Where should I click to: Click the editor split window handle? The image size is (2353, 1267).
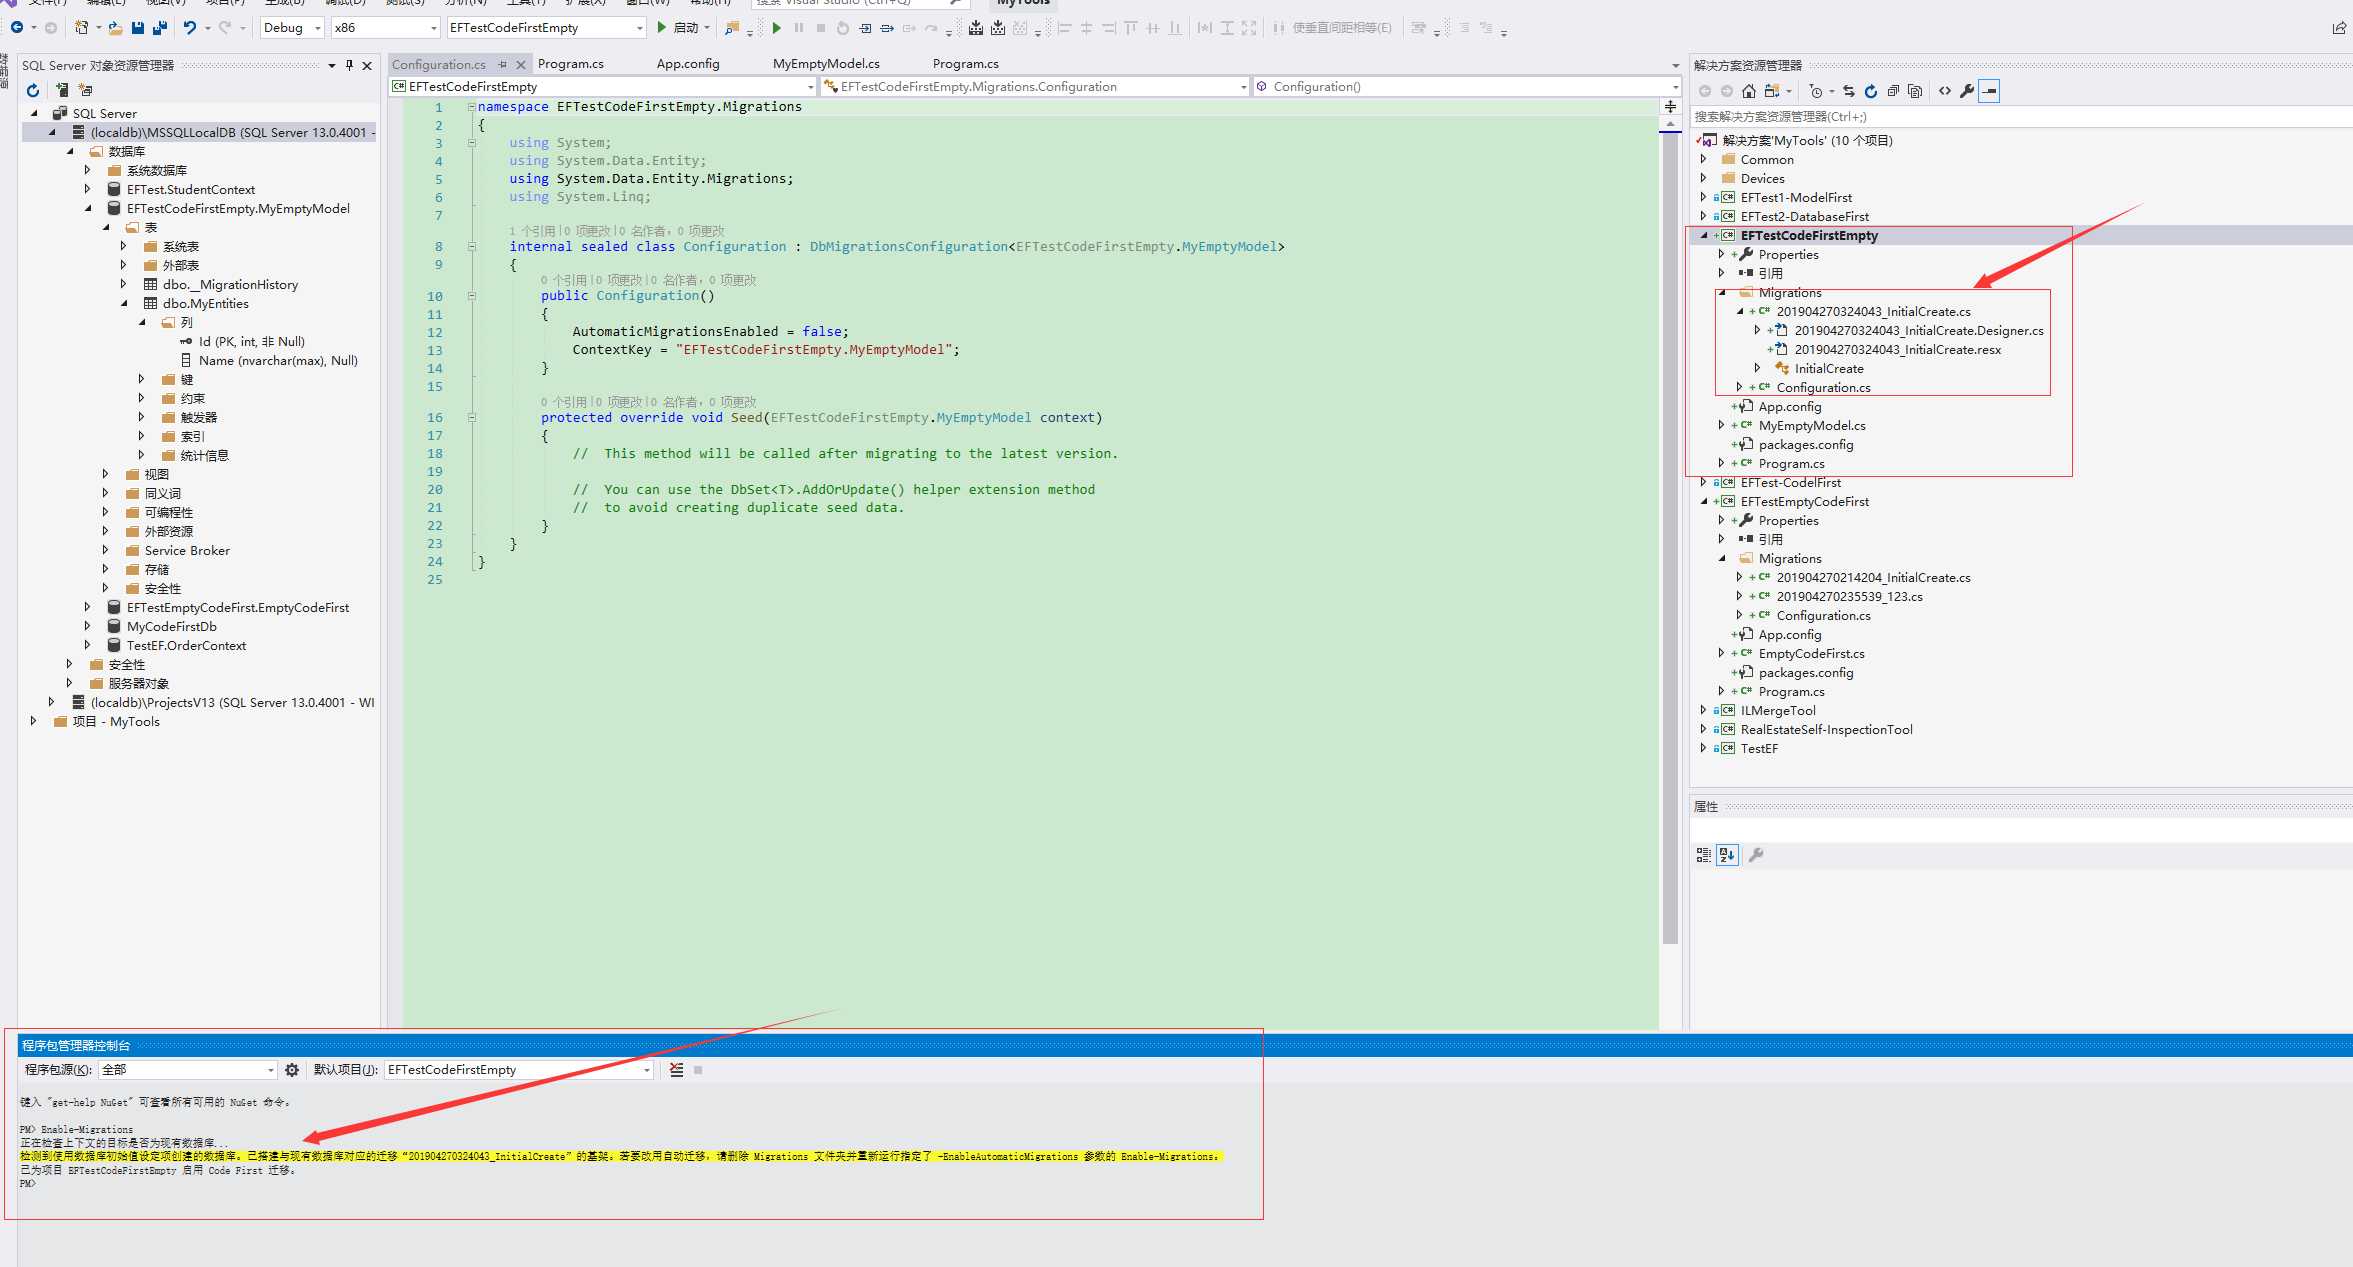[1670, 106]
